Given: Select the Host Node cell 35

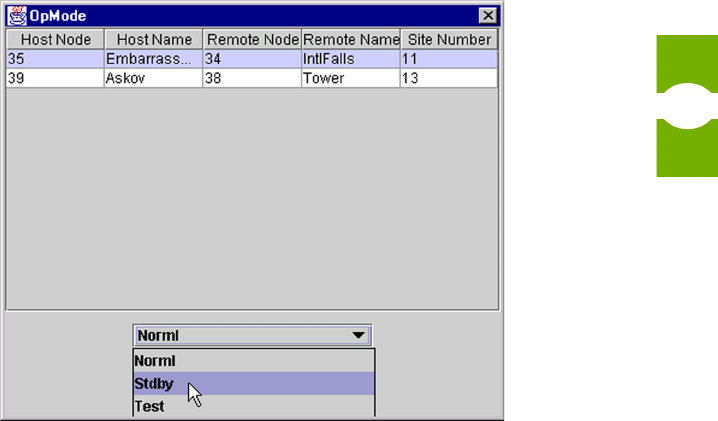Looking at the screenshot, I should pyautogui.click(x=55, y=59).
